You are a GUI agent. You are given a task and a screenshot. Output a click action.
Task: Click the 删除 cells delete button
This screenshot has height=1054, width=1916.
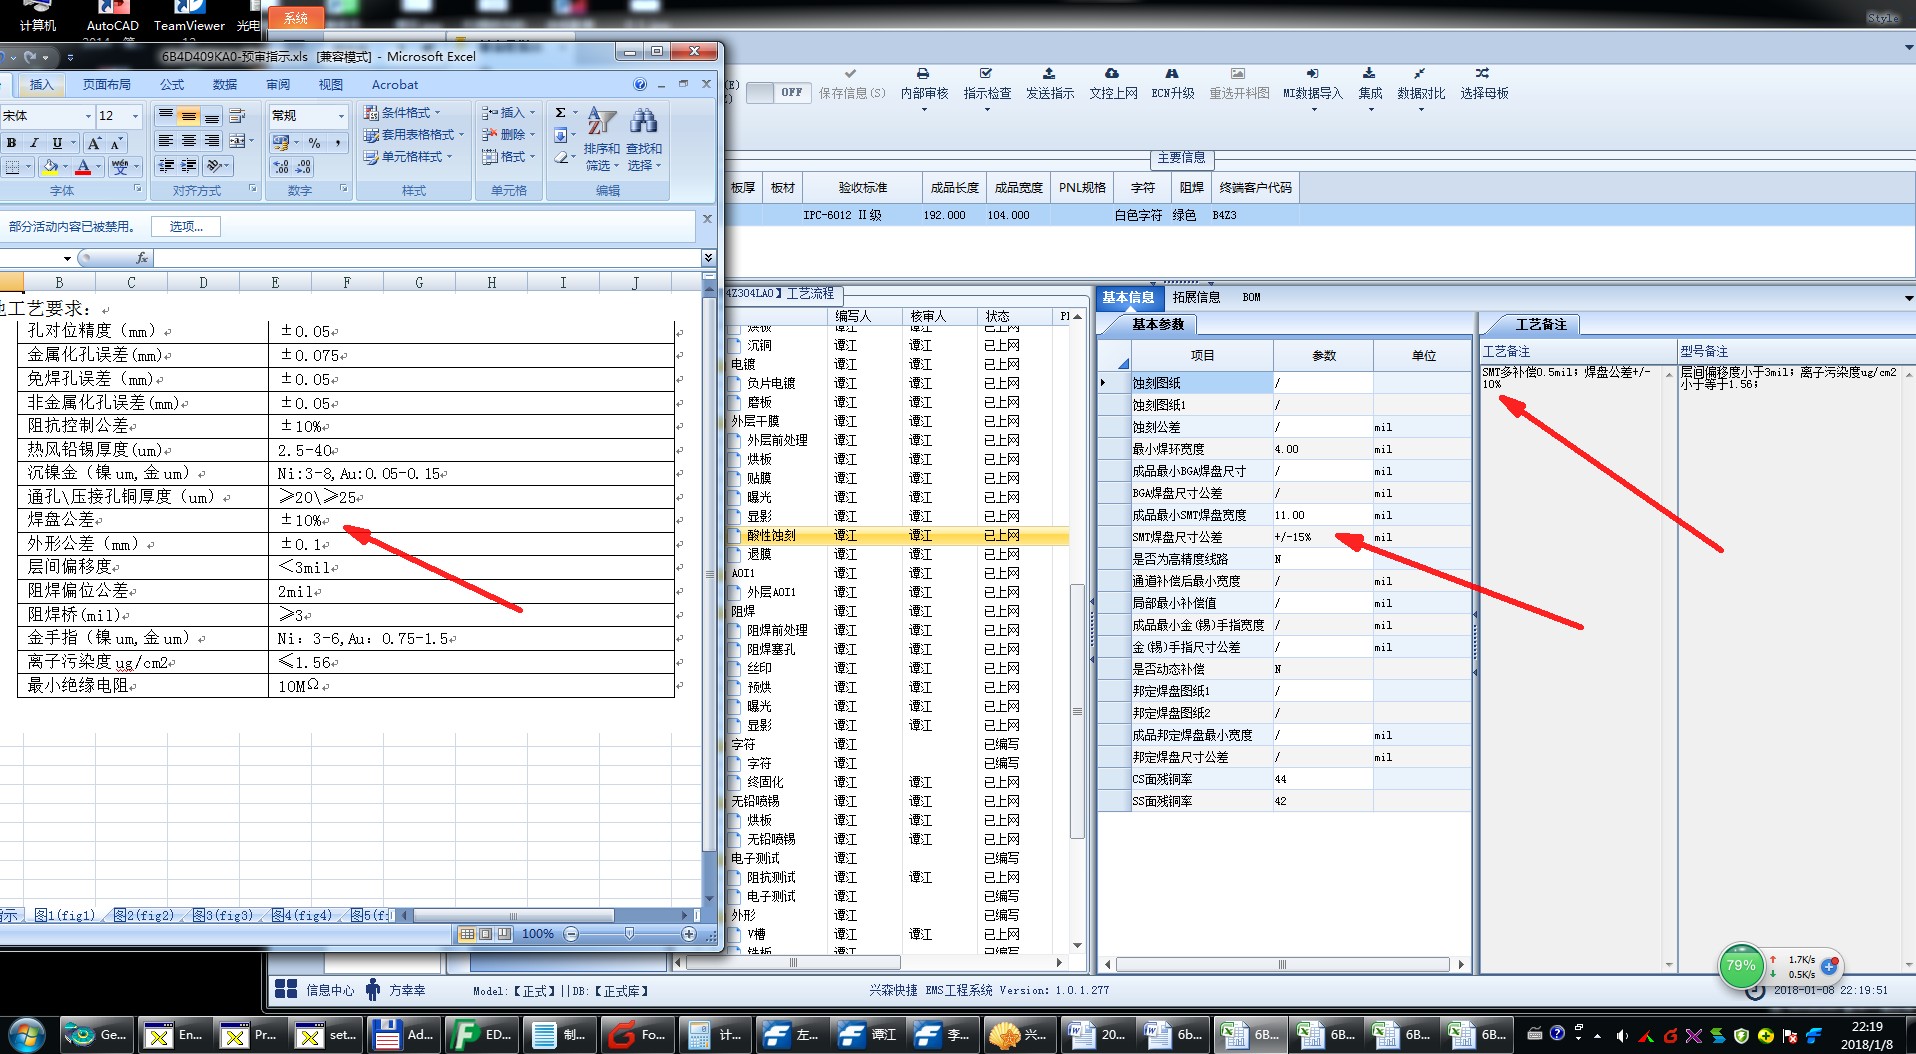pos(508,135)
